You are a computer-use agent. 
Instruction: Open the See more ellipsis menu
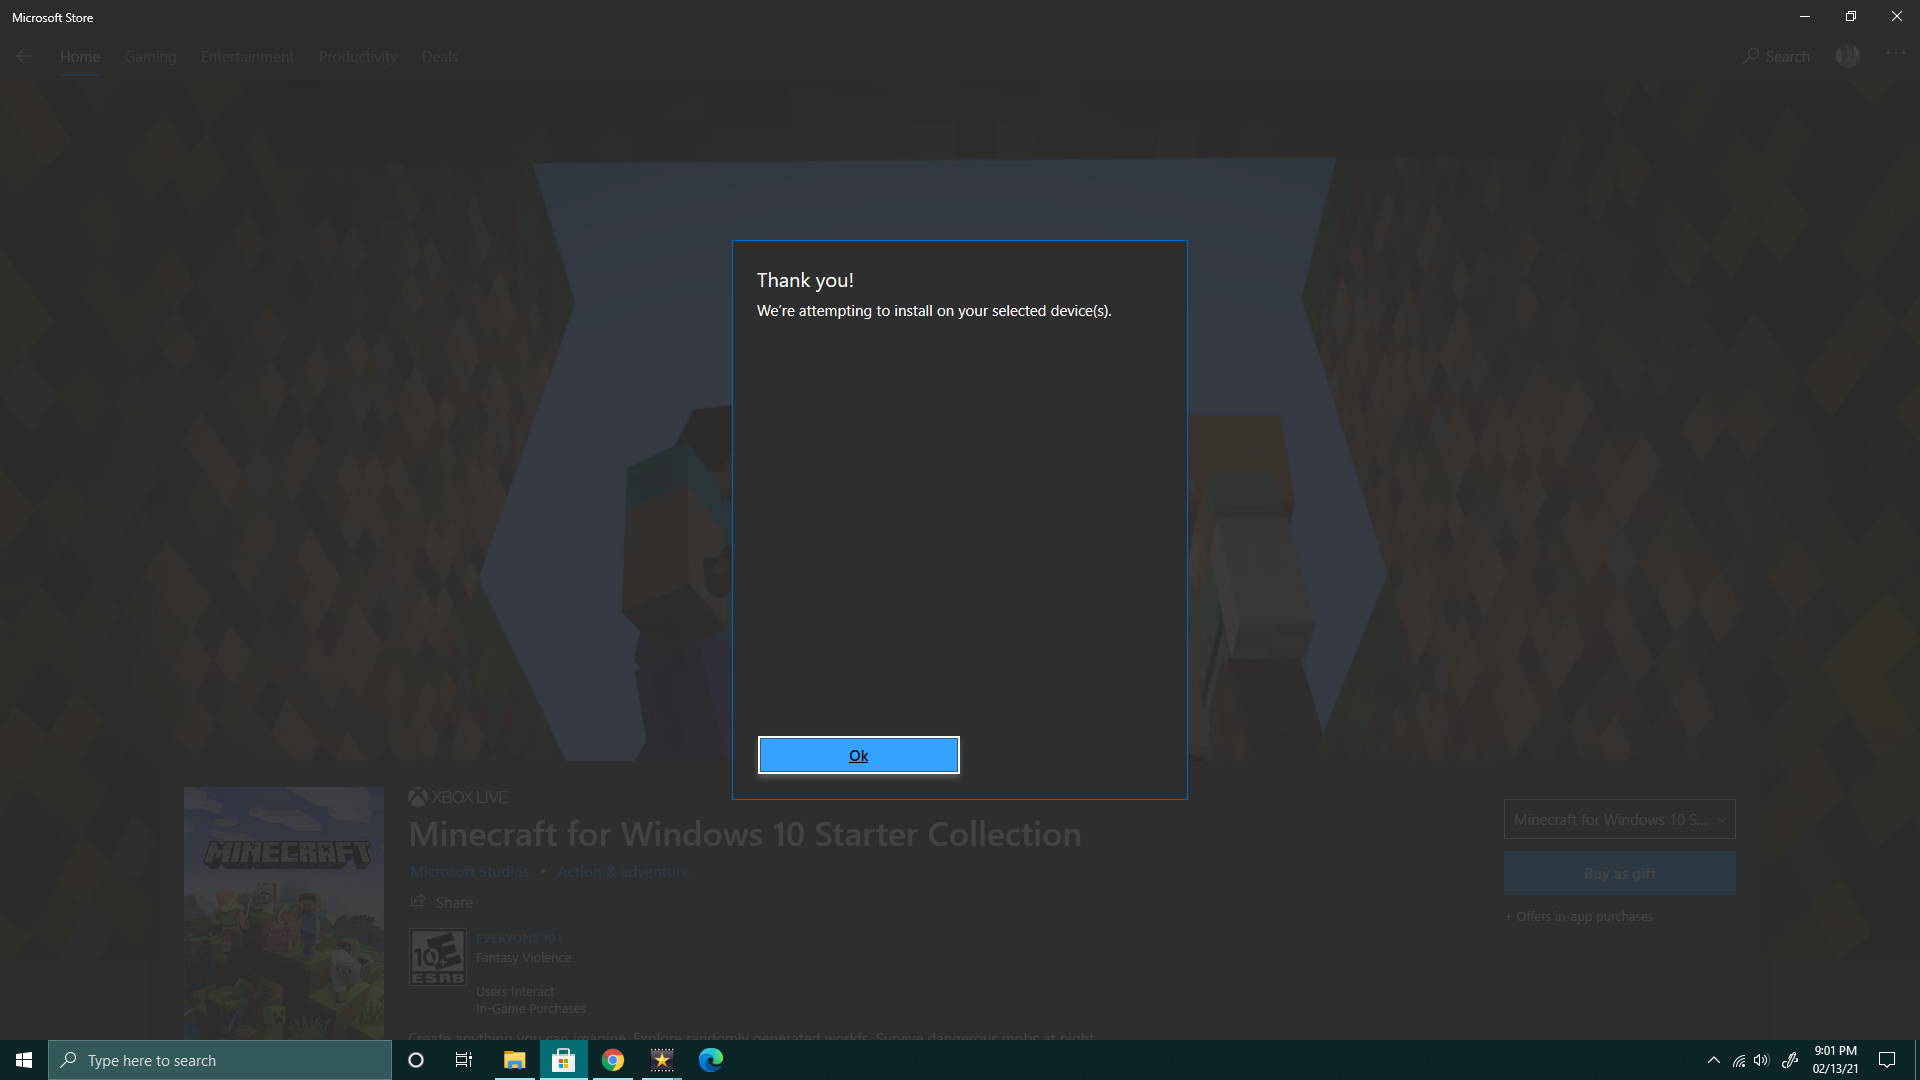tap(1896, 54)
